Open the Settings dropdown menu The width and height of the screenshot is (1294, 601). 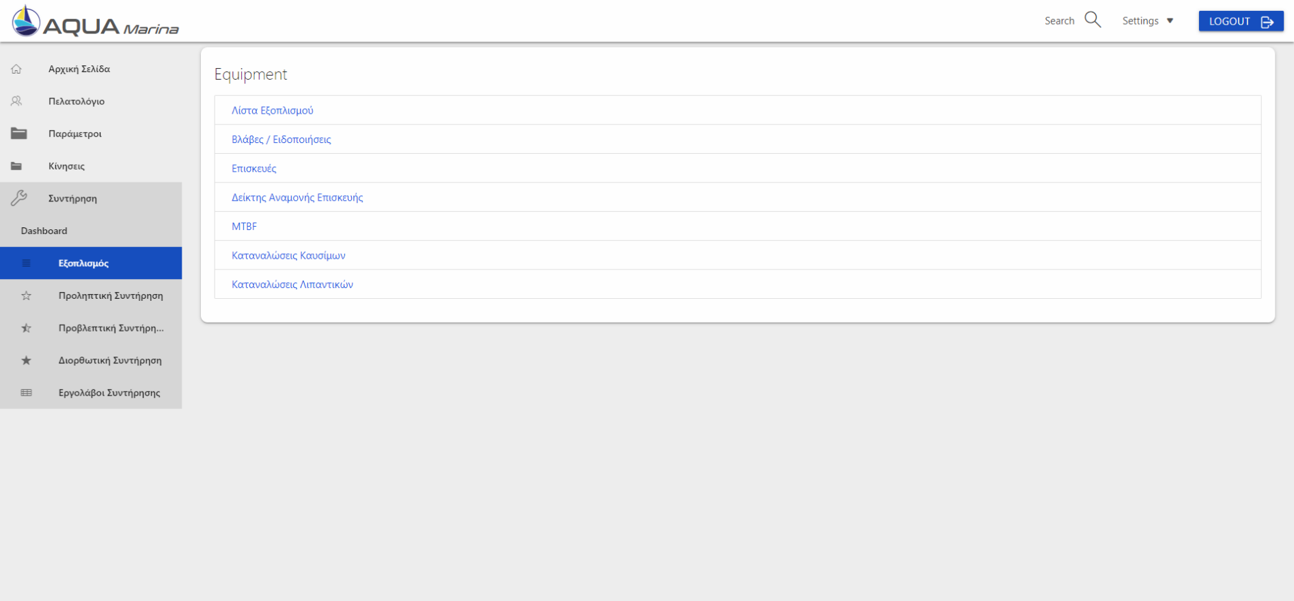[x=1148, y=21]
